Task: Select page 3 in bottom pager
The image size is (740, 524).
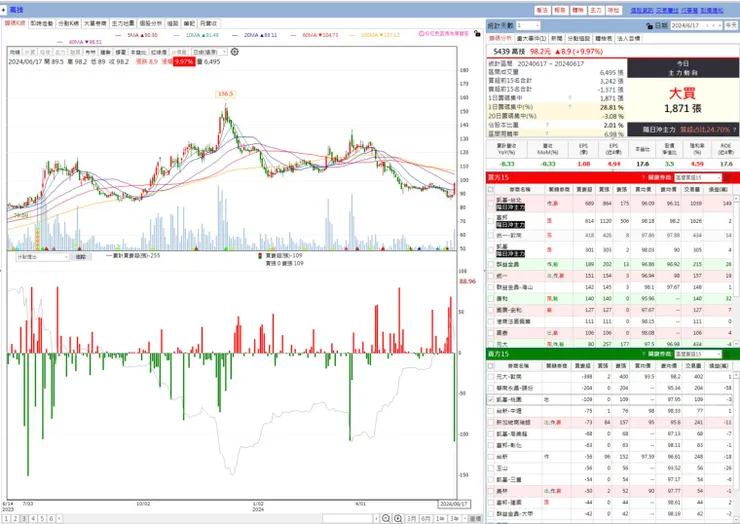Action: coord(24,519)
